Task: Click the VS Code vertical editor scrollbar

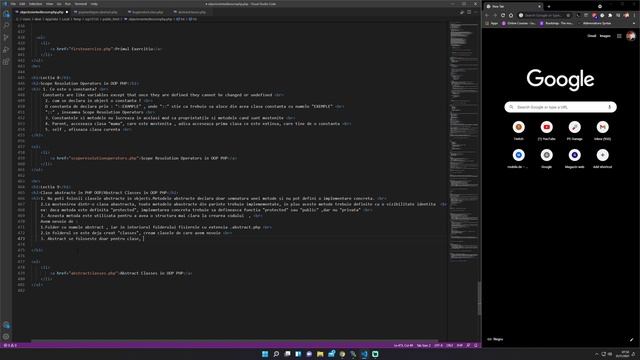Action: pyautogui.click(x=479, y=298)
